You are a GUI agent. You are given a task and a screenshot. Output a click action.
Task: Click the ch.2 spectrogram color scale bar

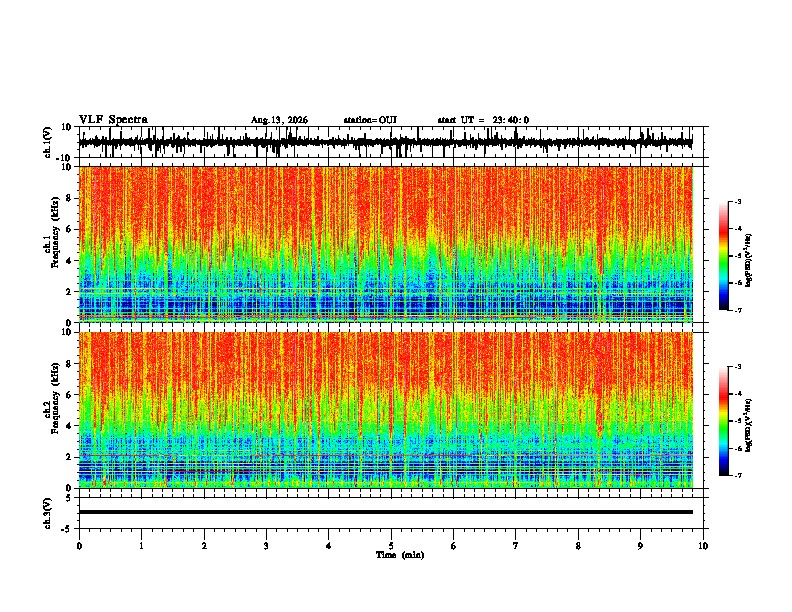[723, 421]
